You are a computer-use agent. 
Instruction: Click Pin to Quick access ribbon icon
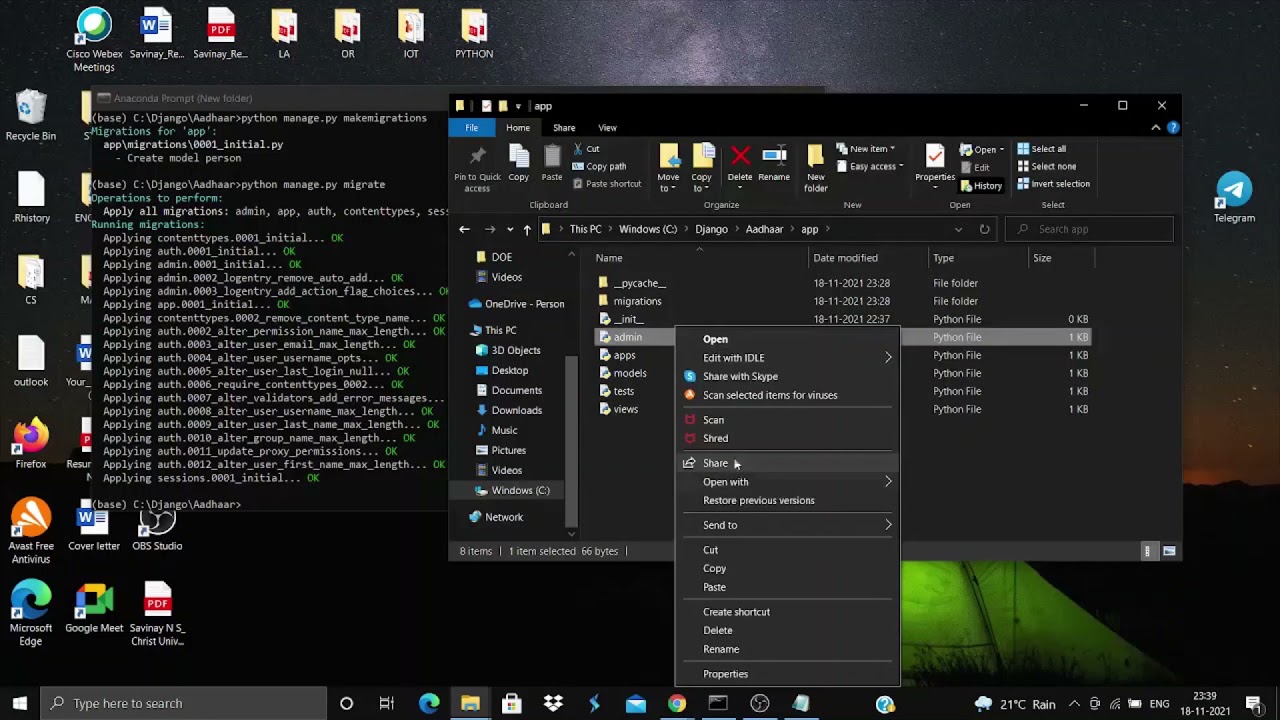pos(477,167)
